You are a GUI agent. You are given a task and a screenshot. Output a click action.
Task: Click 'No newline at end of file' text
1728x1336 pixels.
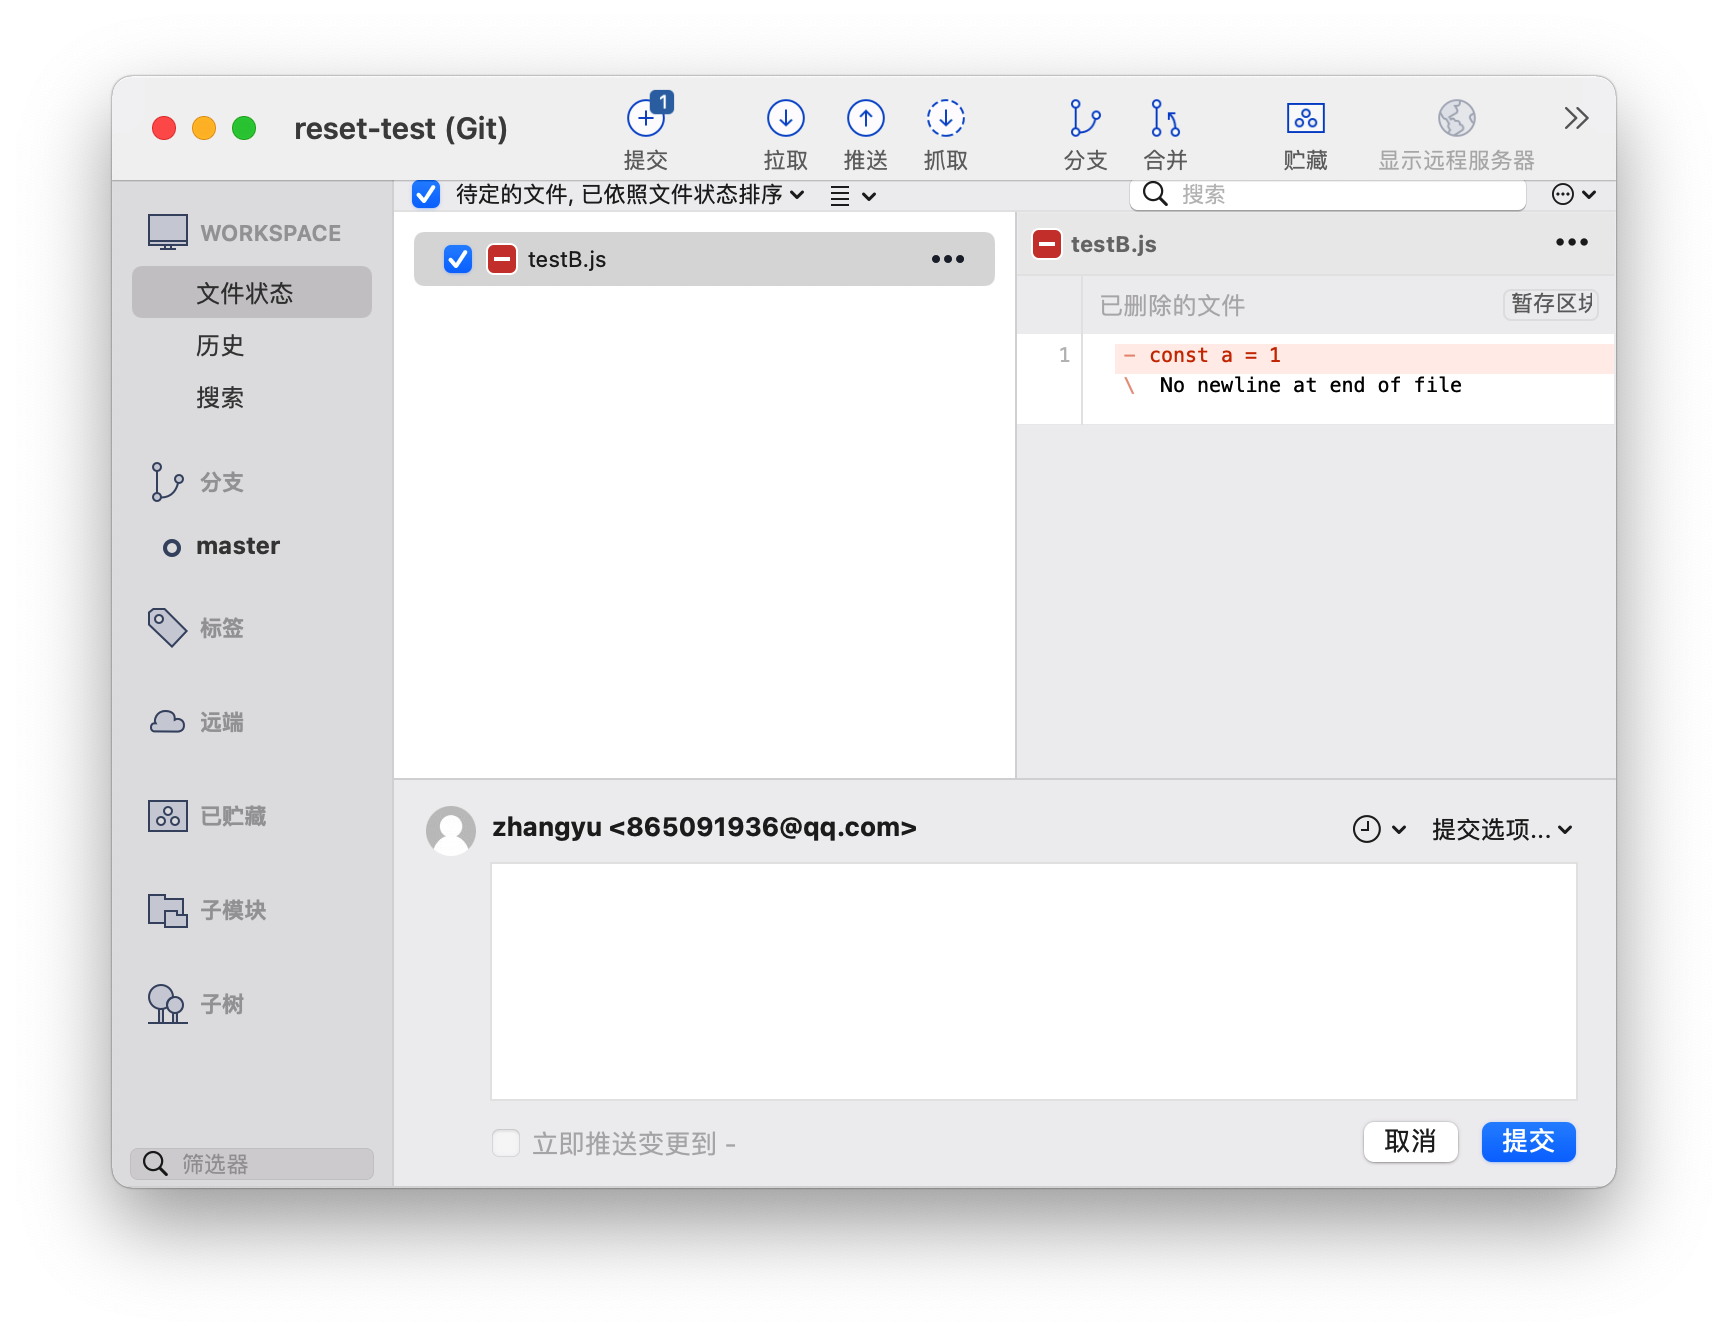1310,385
